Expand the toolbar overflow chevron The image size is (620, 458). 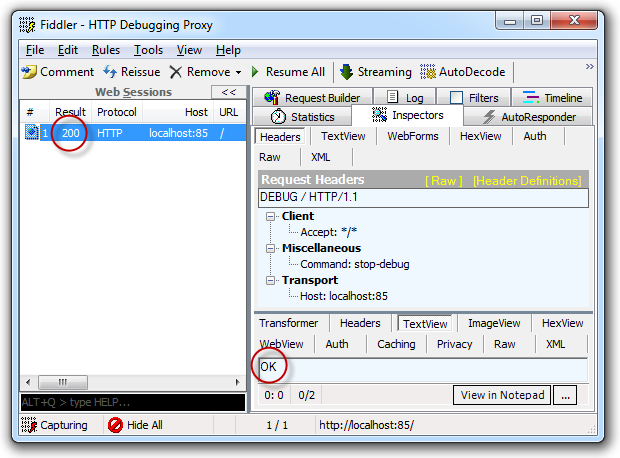point(590,66)
